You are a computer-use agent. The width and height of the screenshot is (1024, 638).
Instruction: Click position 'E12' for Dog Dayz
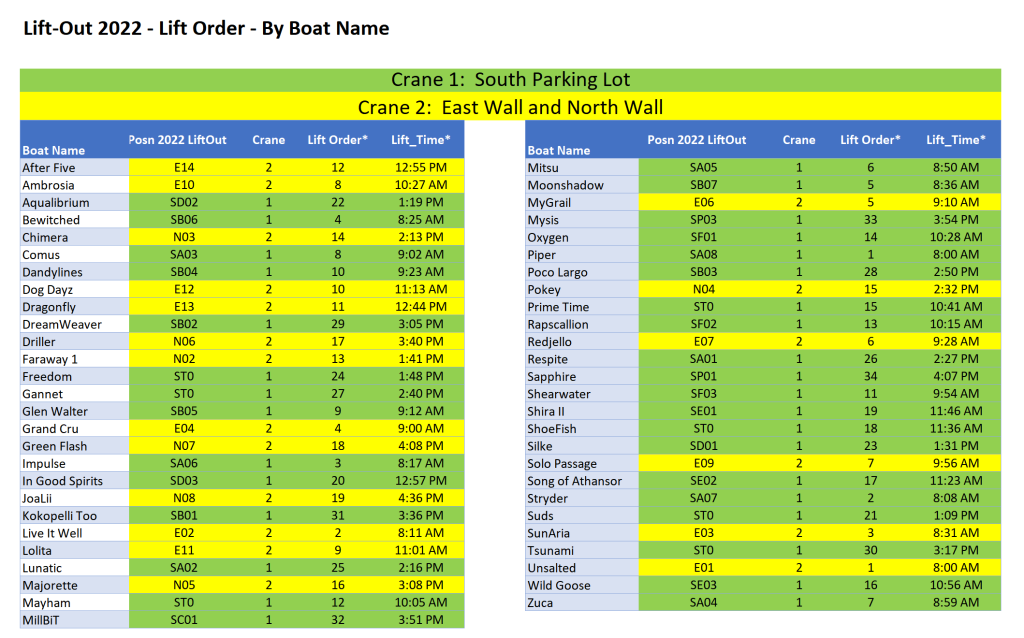[184, 290]
